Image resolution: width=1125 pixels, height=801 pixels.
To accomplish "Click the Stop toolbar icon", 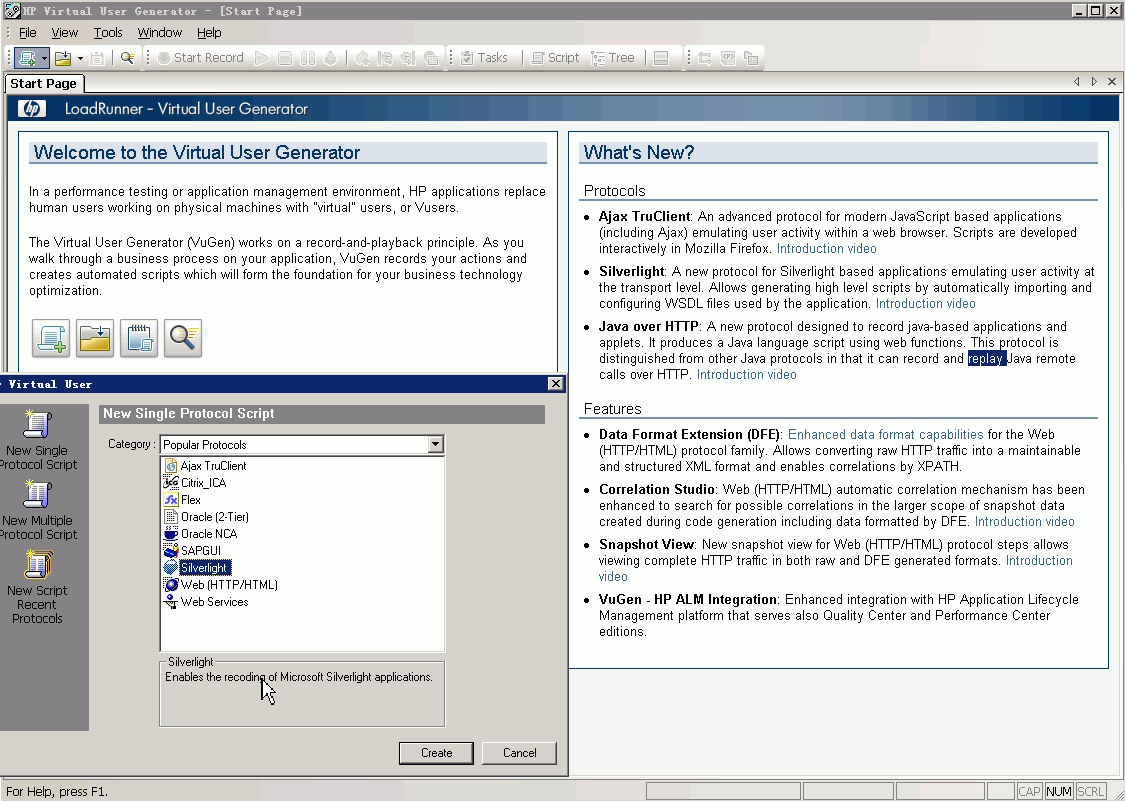I will 285,58.
